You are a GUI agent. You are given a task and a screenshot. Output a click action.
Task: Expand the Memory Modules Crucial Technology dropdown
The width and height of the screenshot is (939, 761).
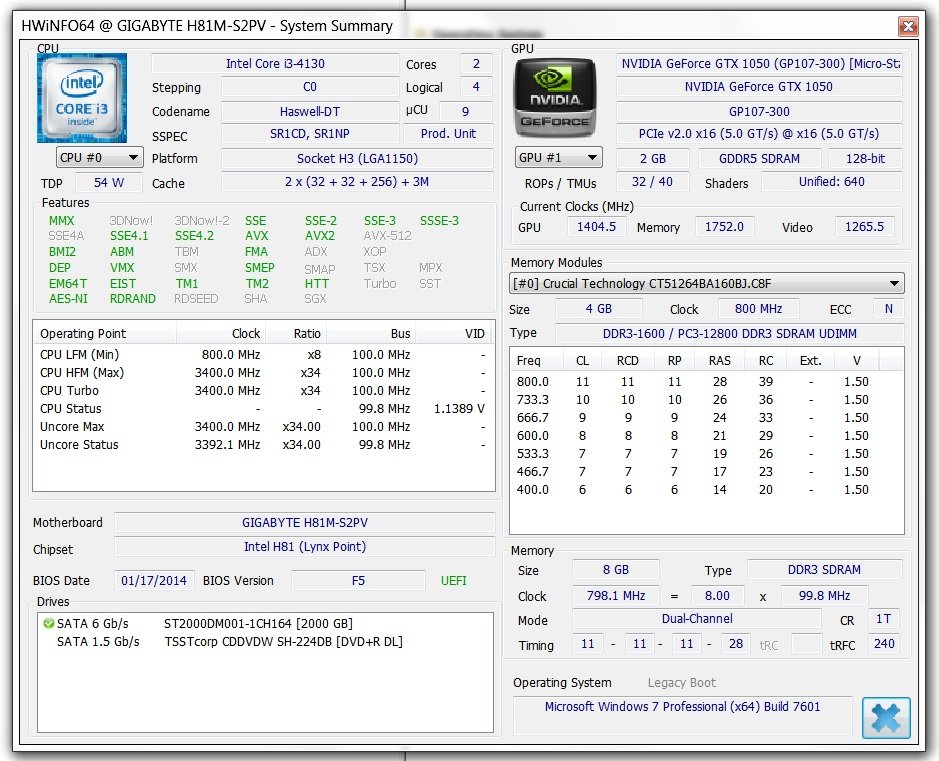(x=706, y=283)
